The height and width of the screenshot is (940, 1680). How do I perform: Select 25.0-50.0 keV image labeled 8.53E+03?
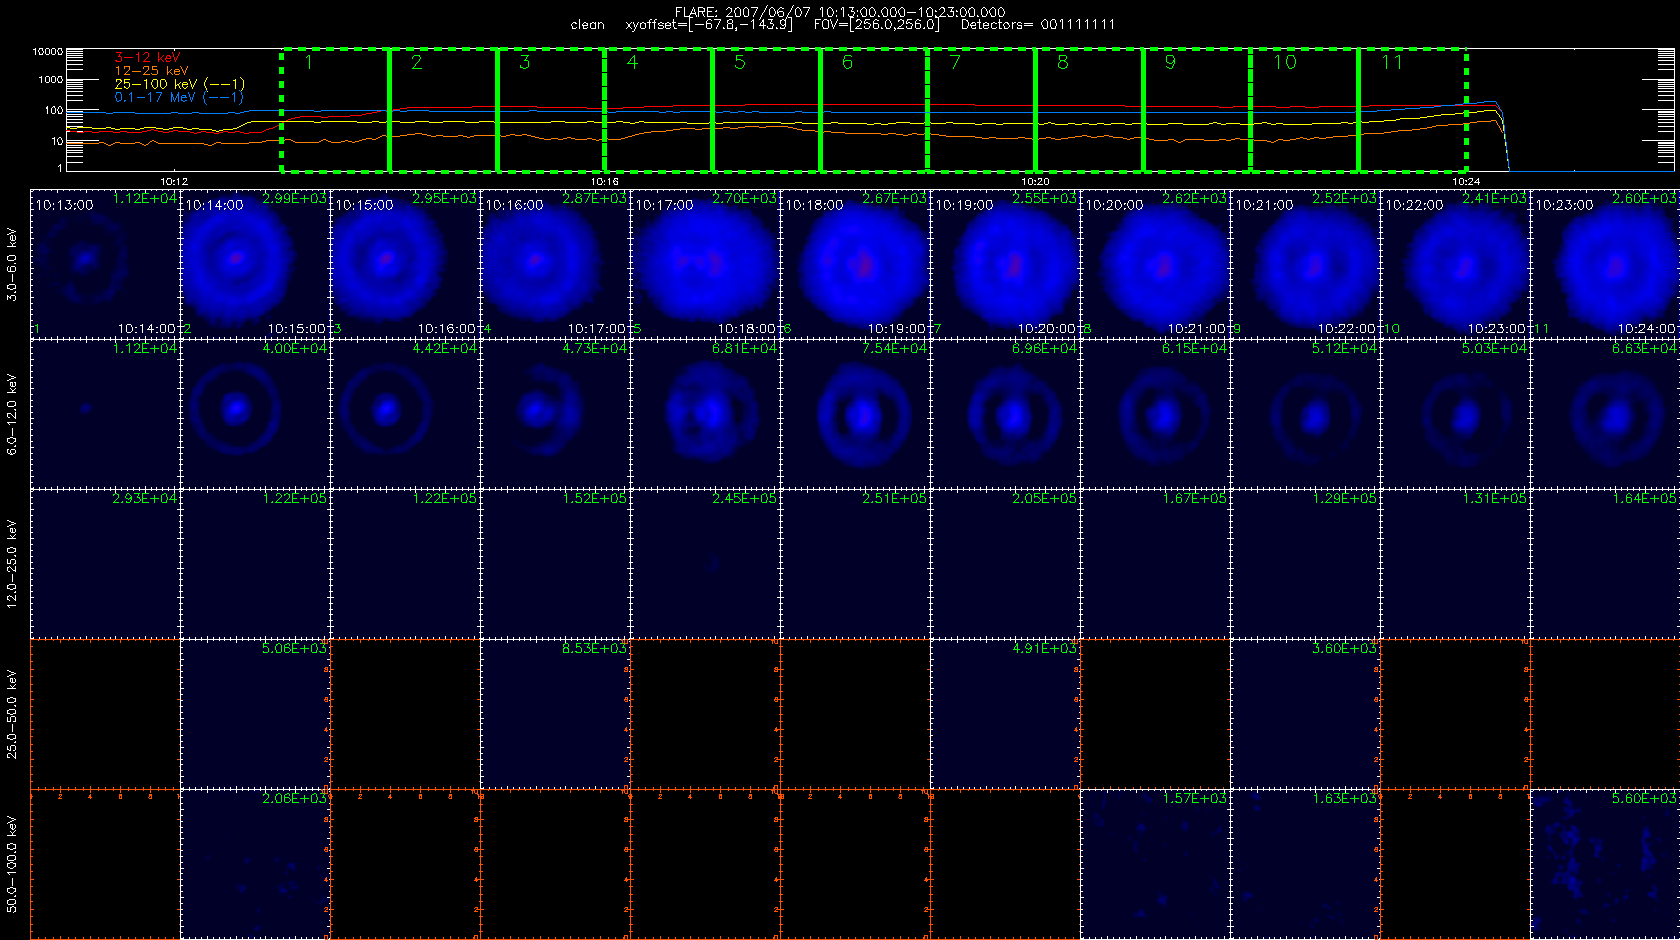[x=556, y=714]
